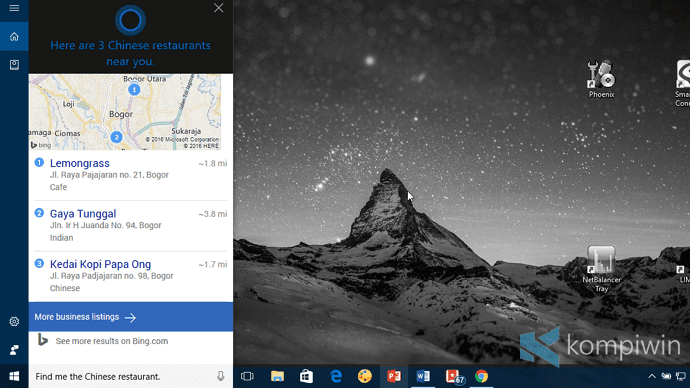Open the Gaya Tunggal listing
The width and height of the screenshot is (690, 388).
[x=83, y=214]
